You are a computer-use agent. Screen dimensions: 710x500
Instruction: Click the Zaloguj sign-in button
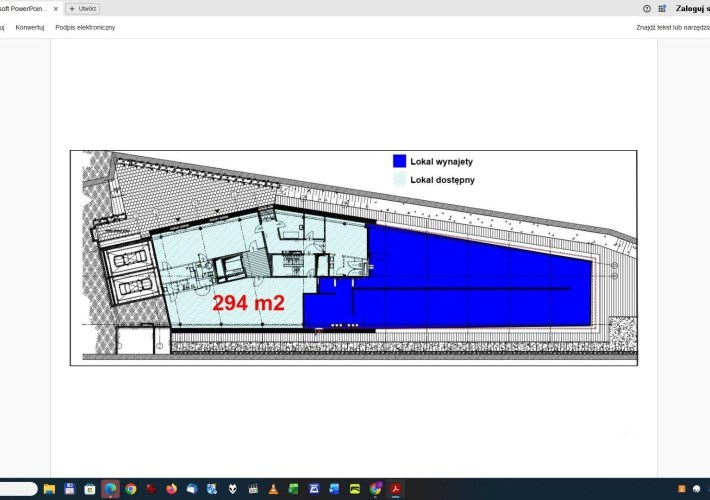coord(692,8)
